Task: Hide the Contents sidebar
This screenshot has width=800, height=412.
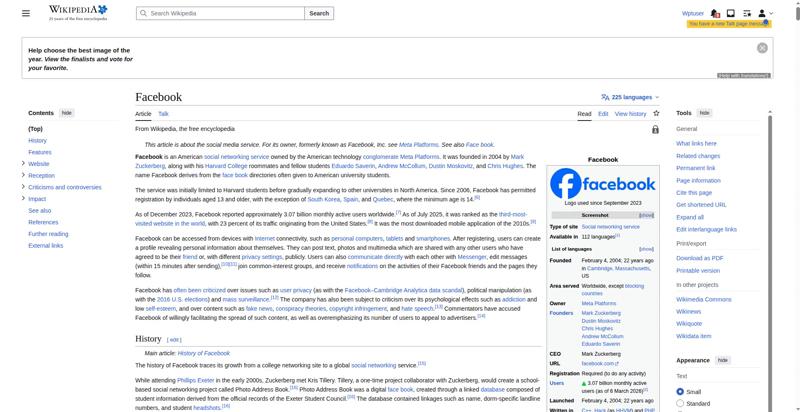Action: point(67,113)
